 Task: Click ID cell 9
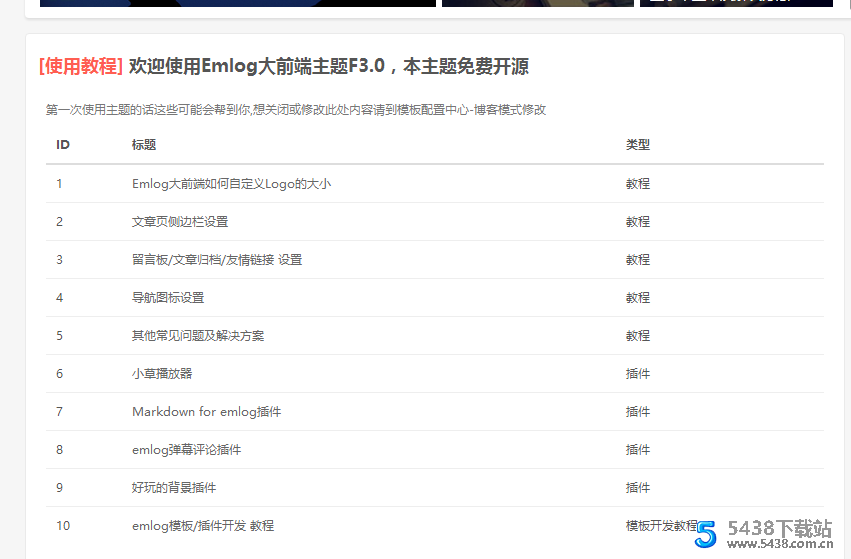click(59, 488)
